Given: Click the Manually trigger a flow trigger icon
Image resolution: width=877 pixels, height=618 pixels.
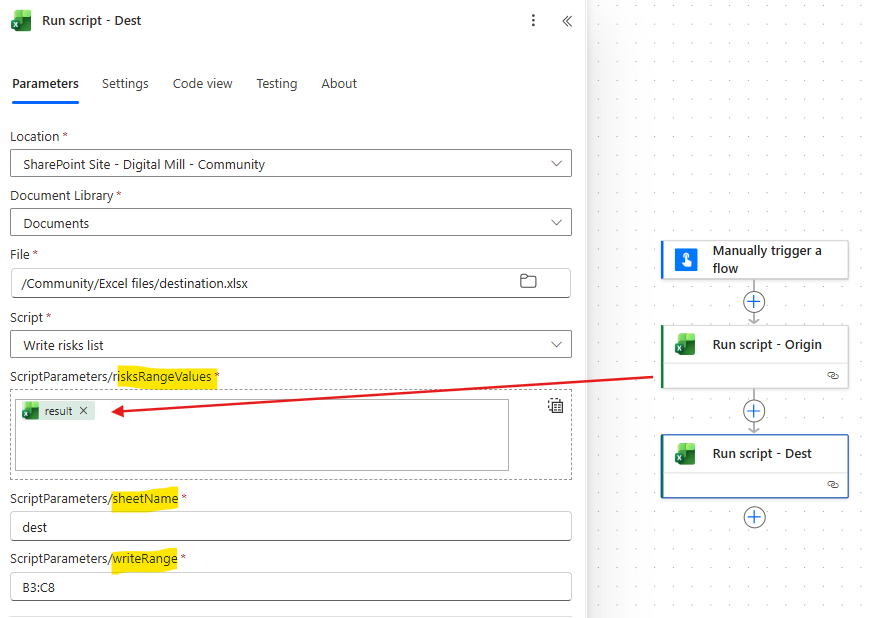Looking at the screenshot, I should [685, 260].
